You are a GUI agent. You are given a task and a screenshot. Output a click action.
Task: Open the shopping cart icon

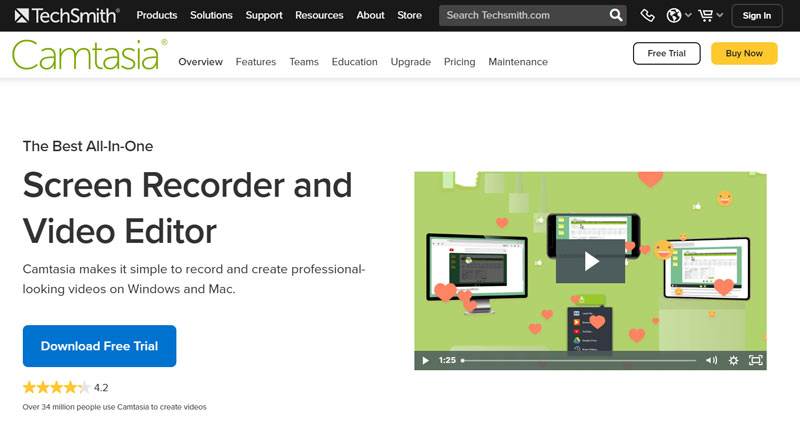706,15
